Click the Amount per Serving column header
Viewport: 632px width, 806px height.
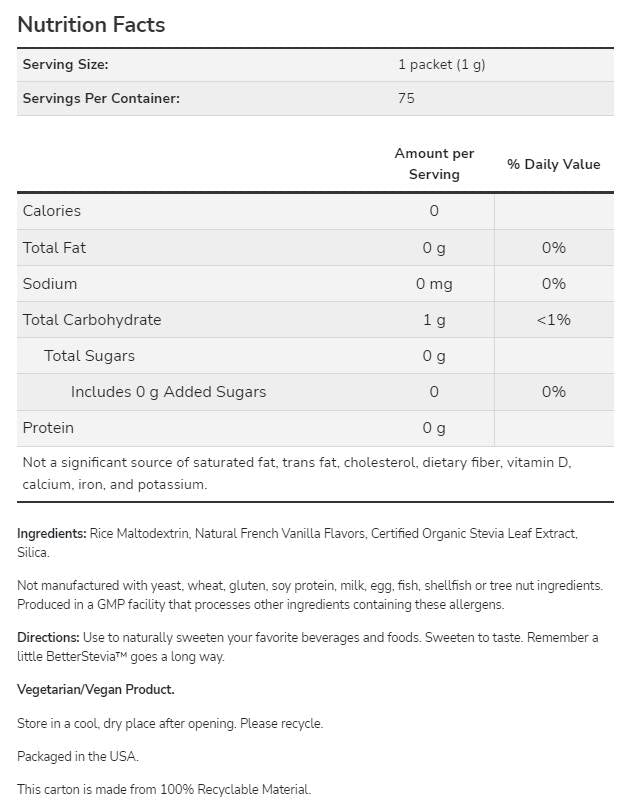pyautogui.click(x=434, y=164)
